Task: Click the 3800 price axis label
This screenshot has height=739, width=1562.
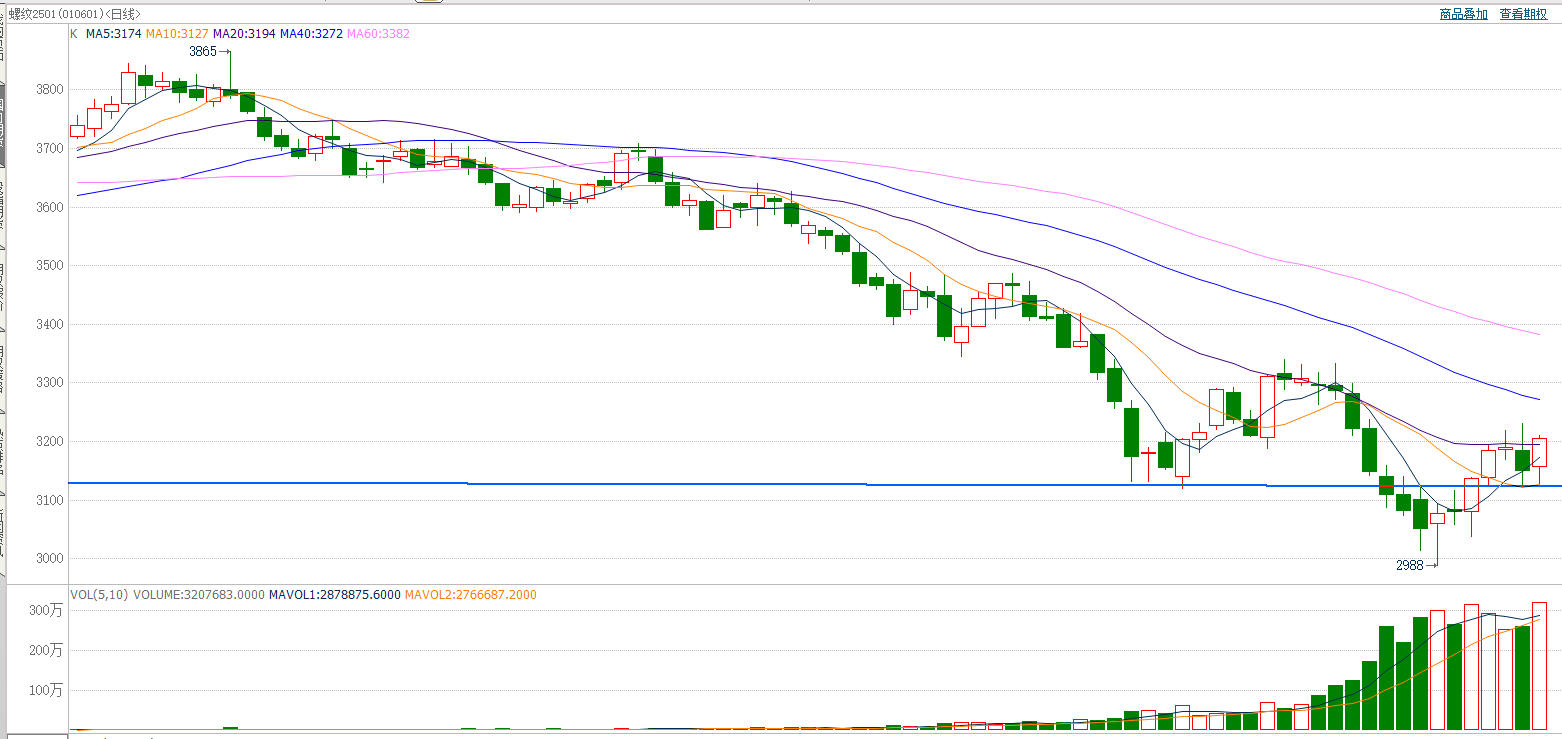Action: point(50,90)
